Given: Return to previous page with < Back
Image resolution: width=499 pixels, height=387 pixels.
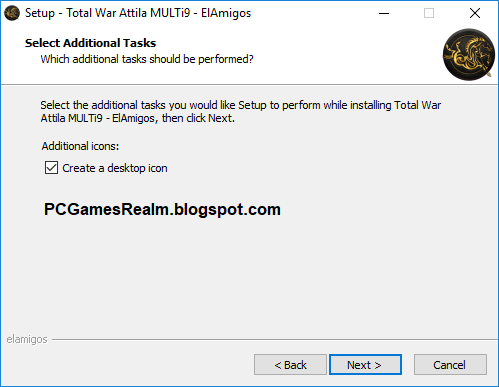Looking at the screenshot, I should click(290, 365).
